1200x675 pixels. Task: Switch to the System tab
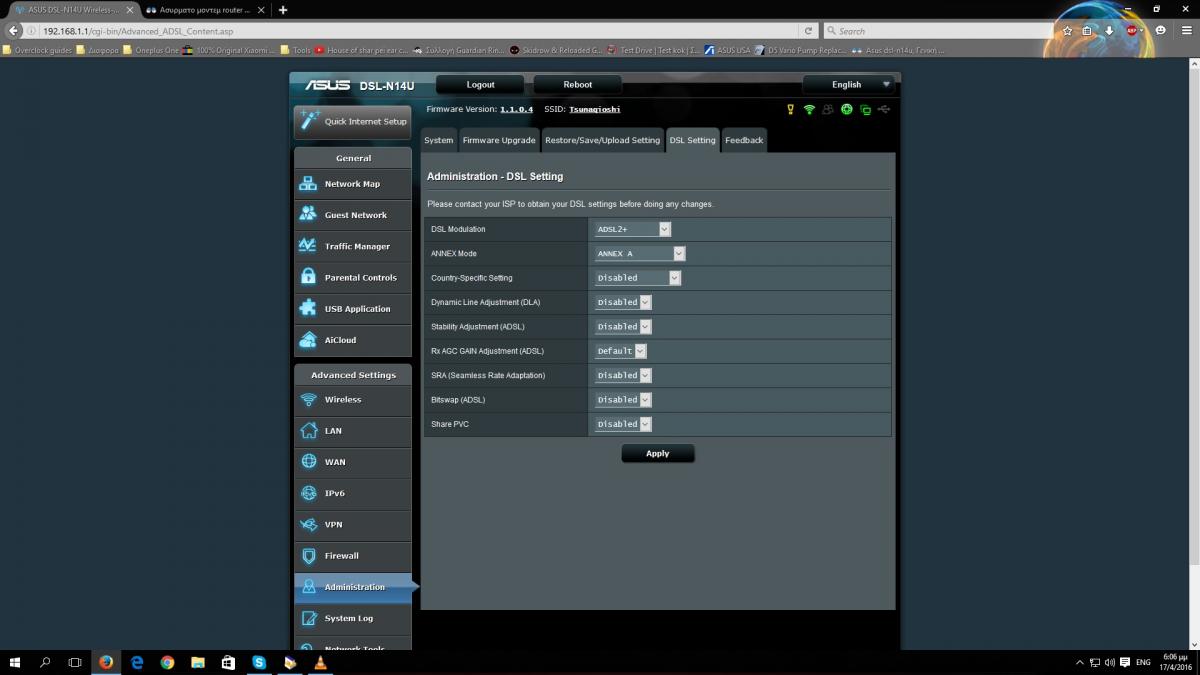tap(438, 140)
